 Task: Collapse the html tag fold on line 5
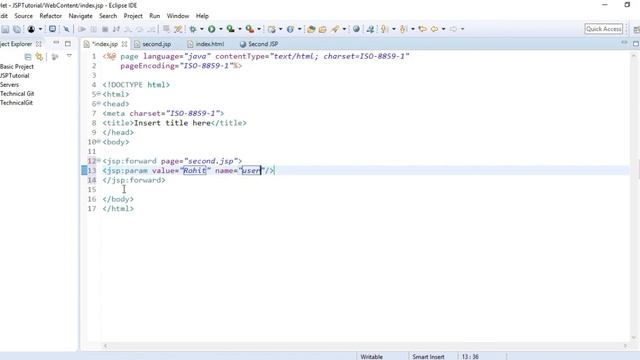click(98, 94)
